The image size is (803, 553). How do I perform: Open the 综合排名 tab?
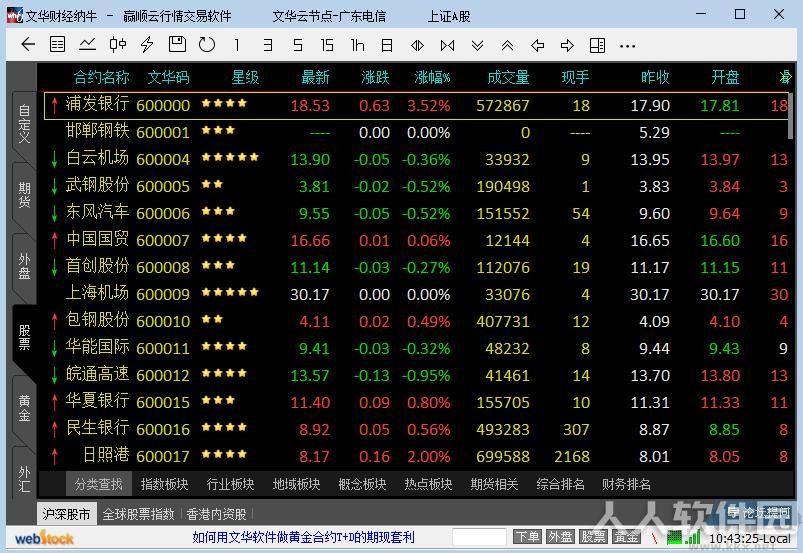point(560,484)
